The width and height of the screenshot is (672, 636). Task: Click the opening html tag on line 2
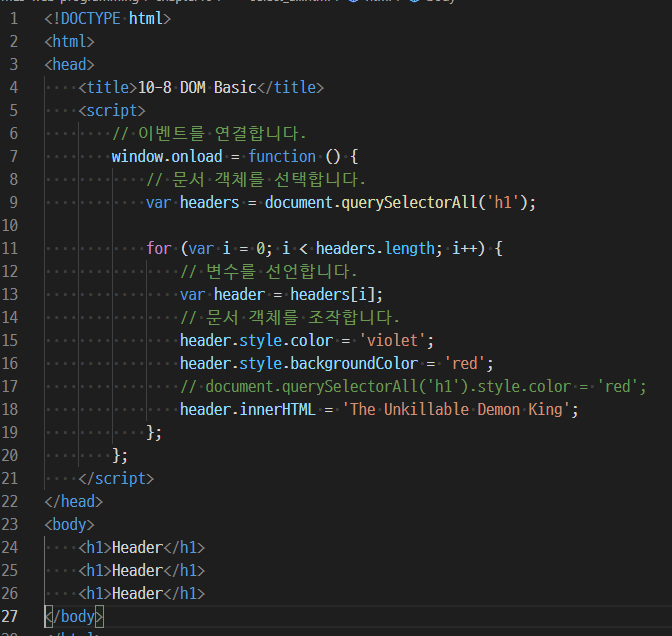coord(69,42)
